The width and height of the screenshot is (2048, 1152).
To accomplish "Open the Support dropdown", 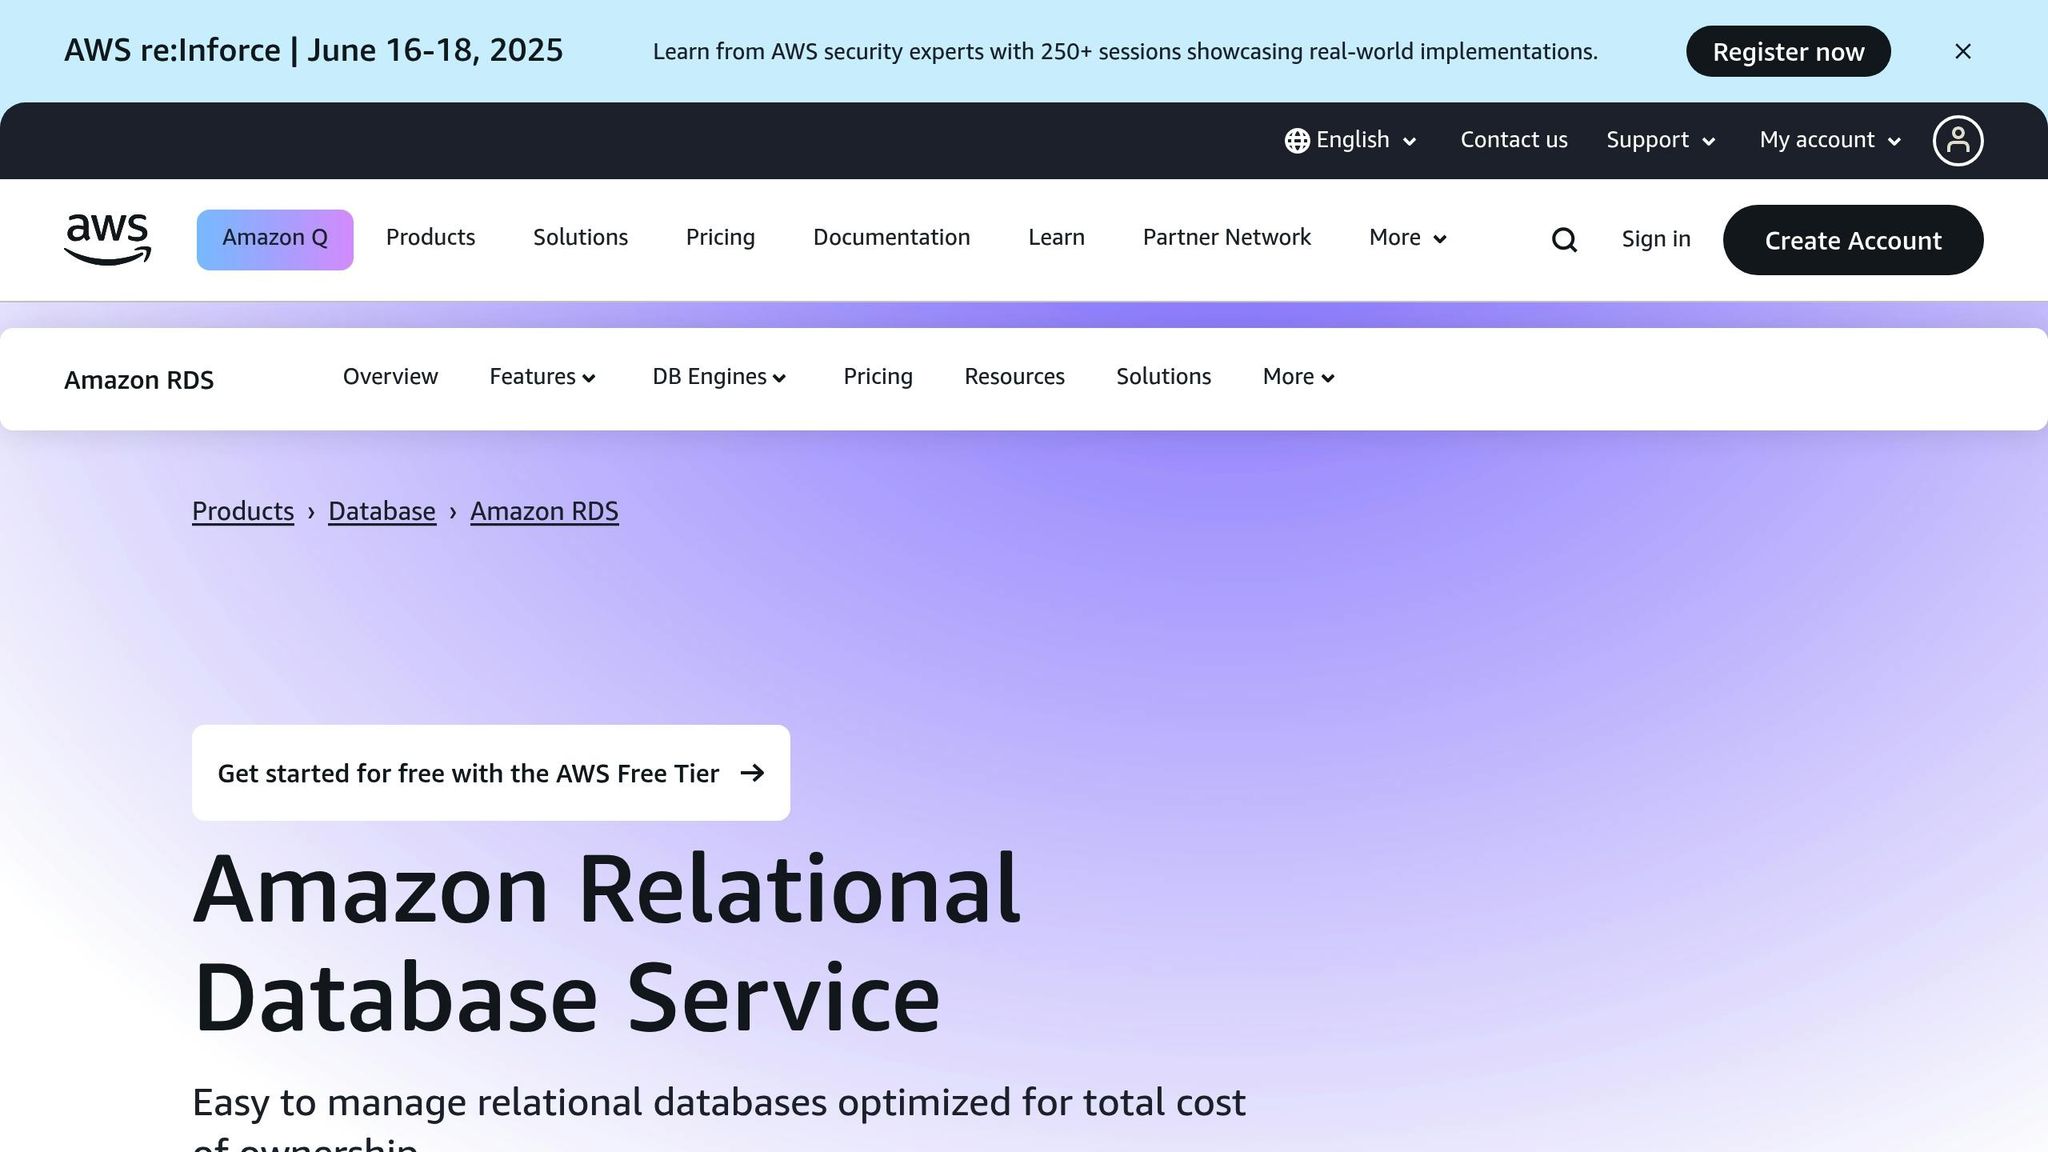I will [1661, 140].
